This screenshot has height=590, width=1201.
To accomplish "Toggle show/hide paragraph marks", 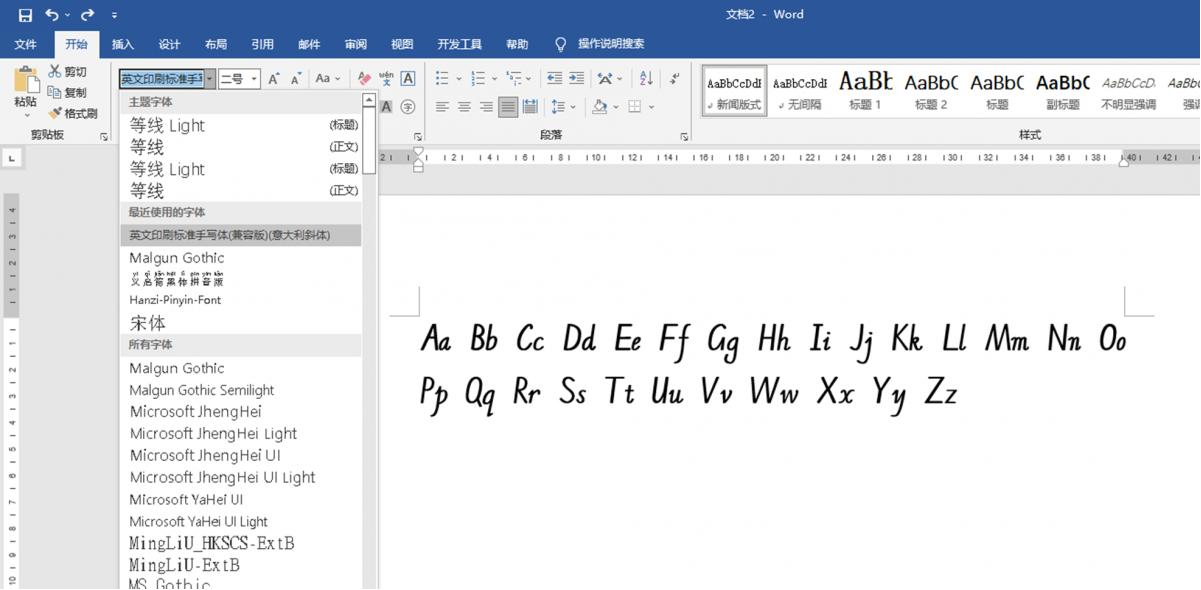I will pos(675,78).
